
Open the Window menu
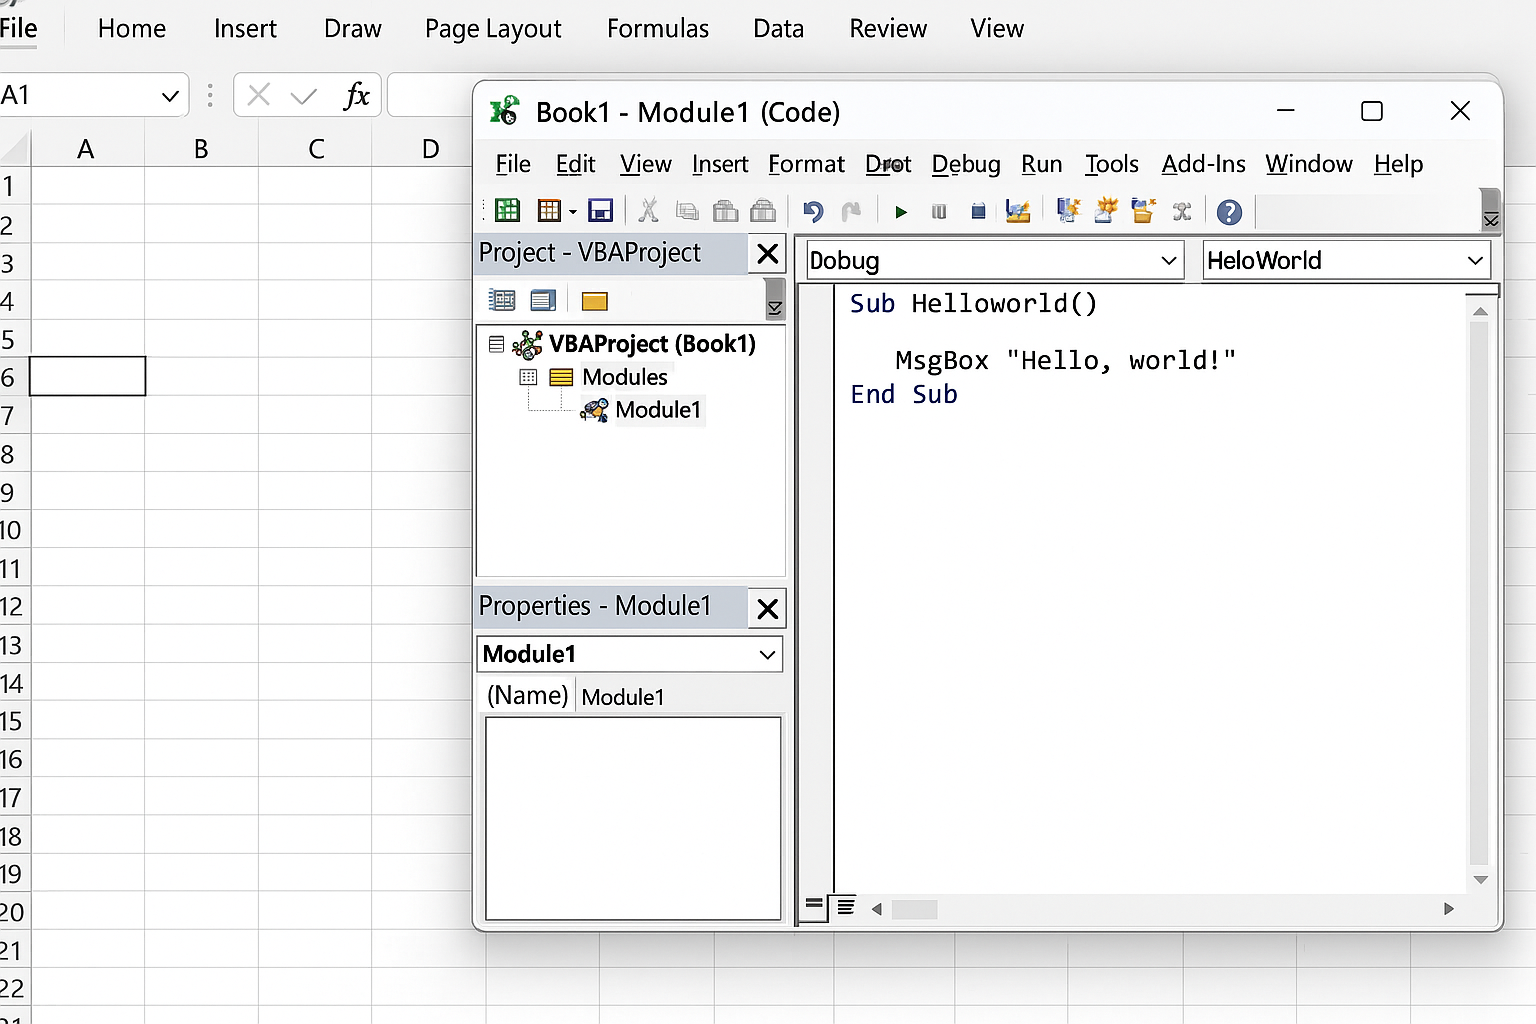click(x=1308, y=164)
